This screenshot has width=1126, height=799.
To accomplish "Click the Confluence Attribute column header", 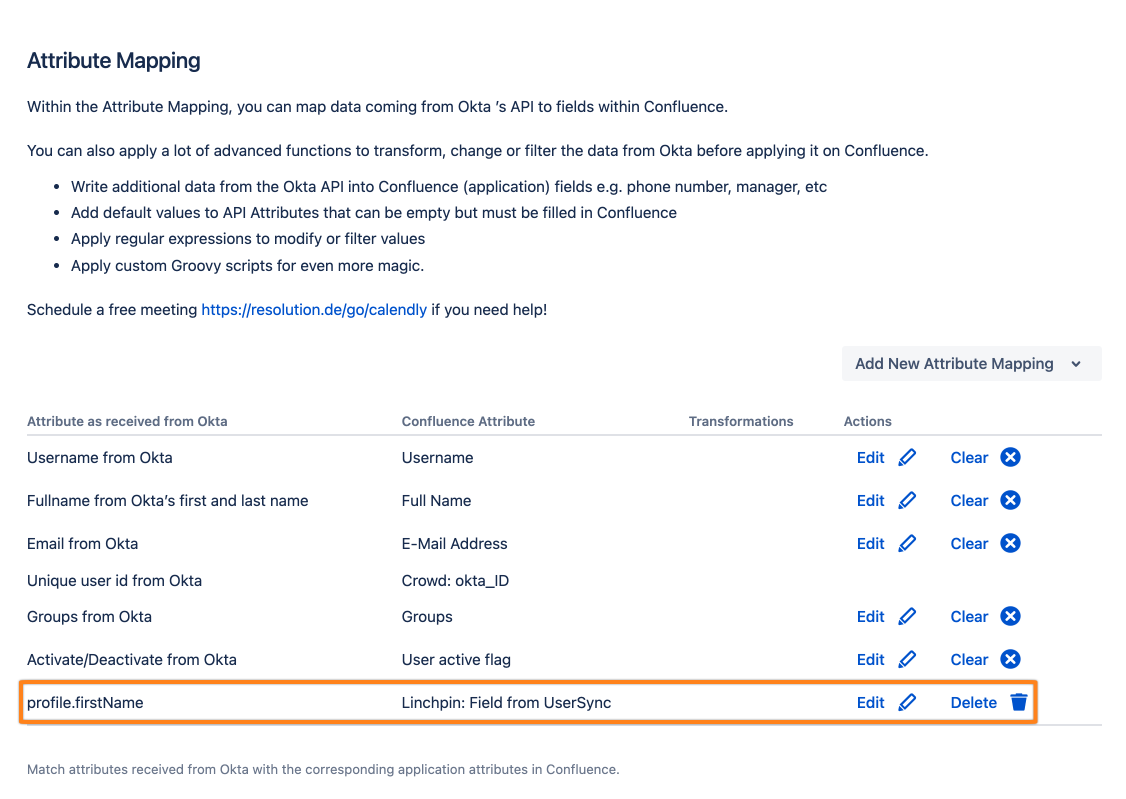I will tap(468, 421).
